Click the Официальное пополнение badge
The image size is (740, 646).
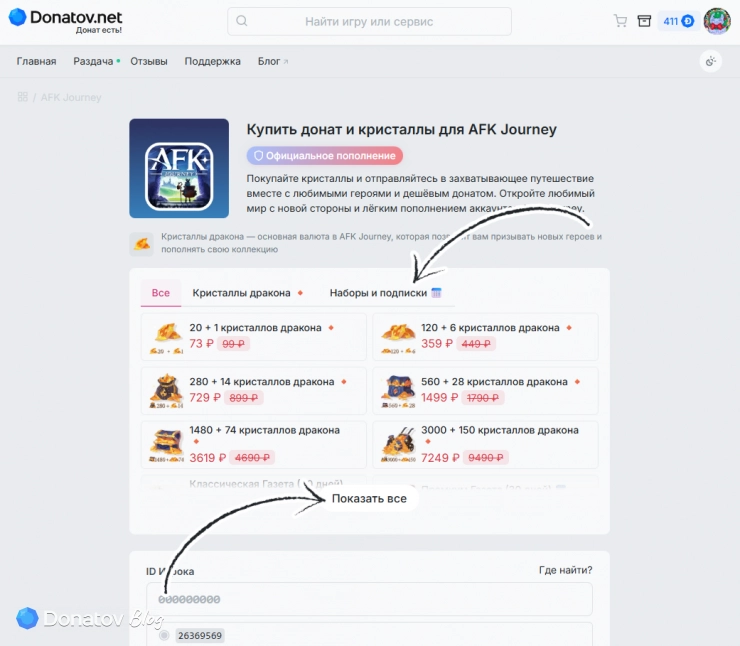pyautogui.click(x=325, y=156)
